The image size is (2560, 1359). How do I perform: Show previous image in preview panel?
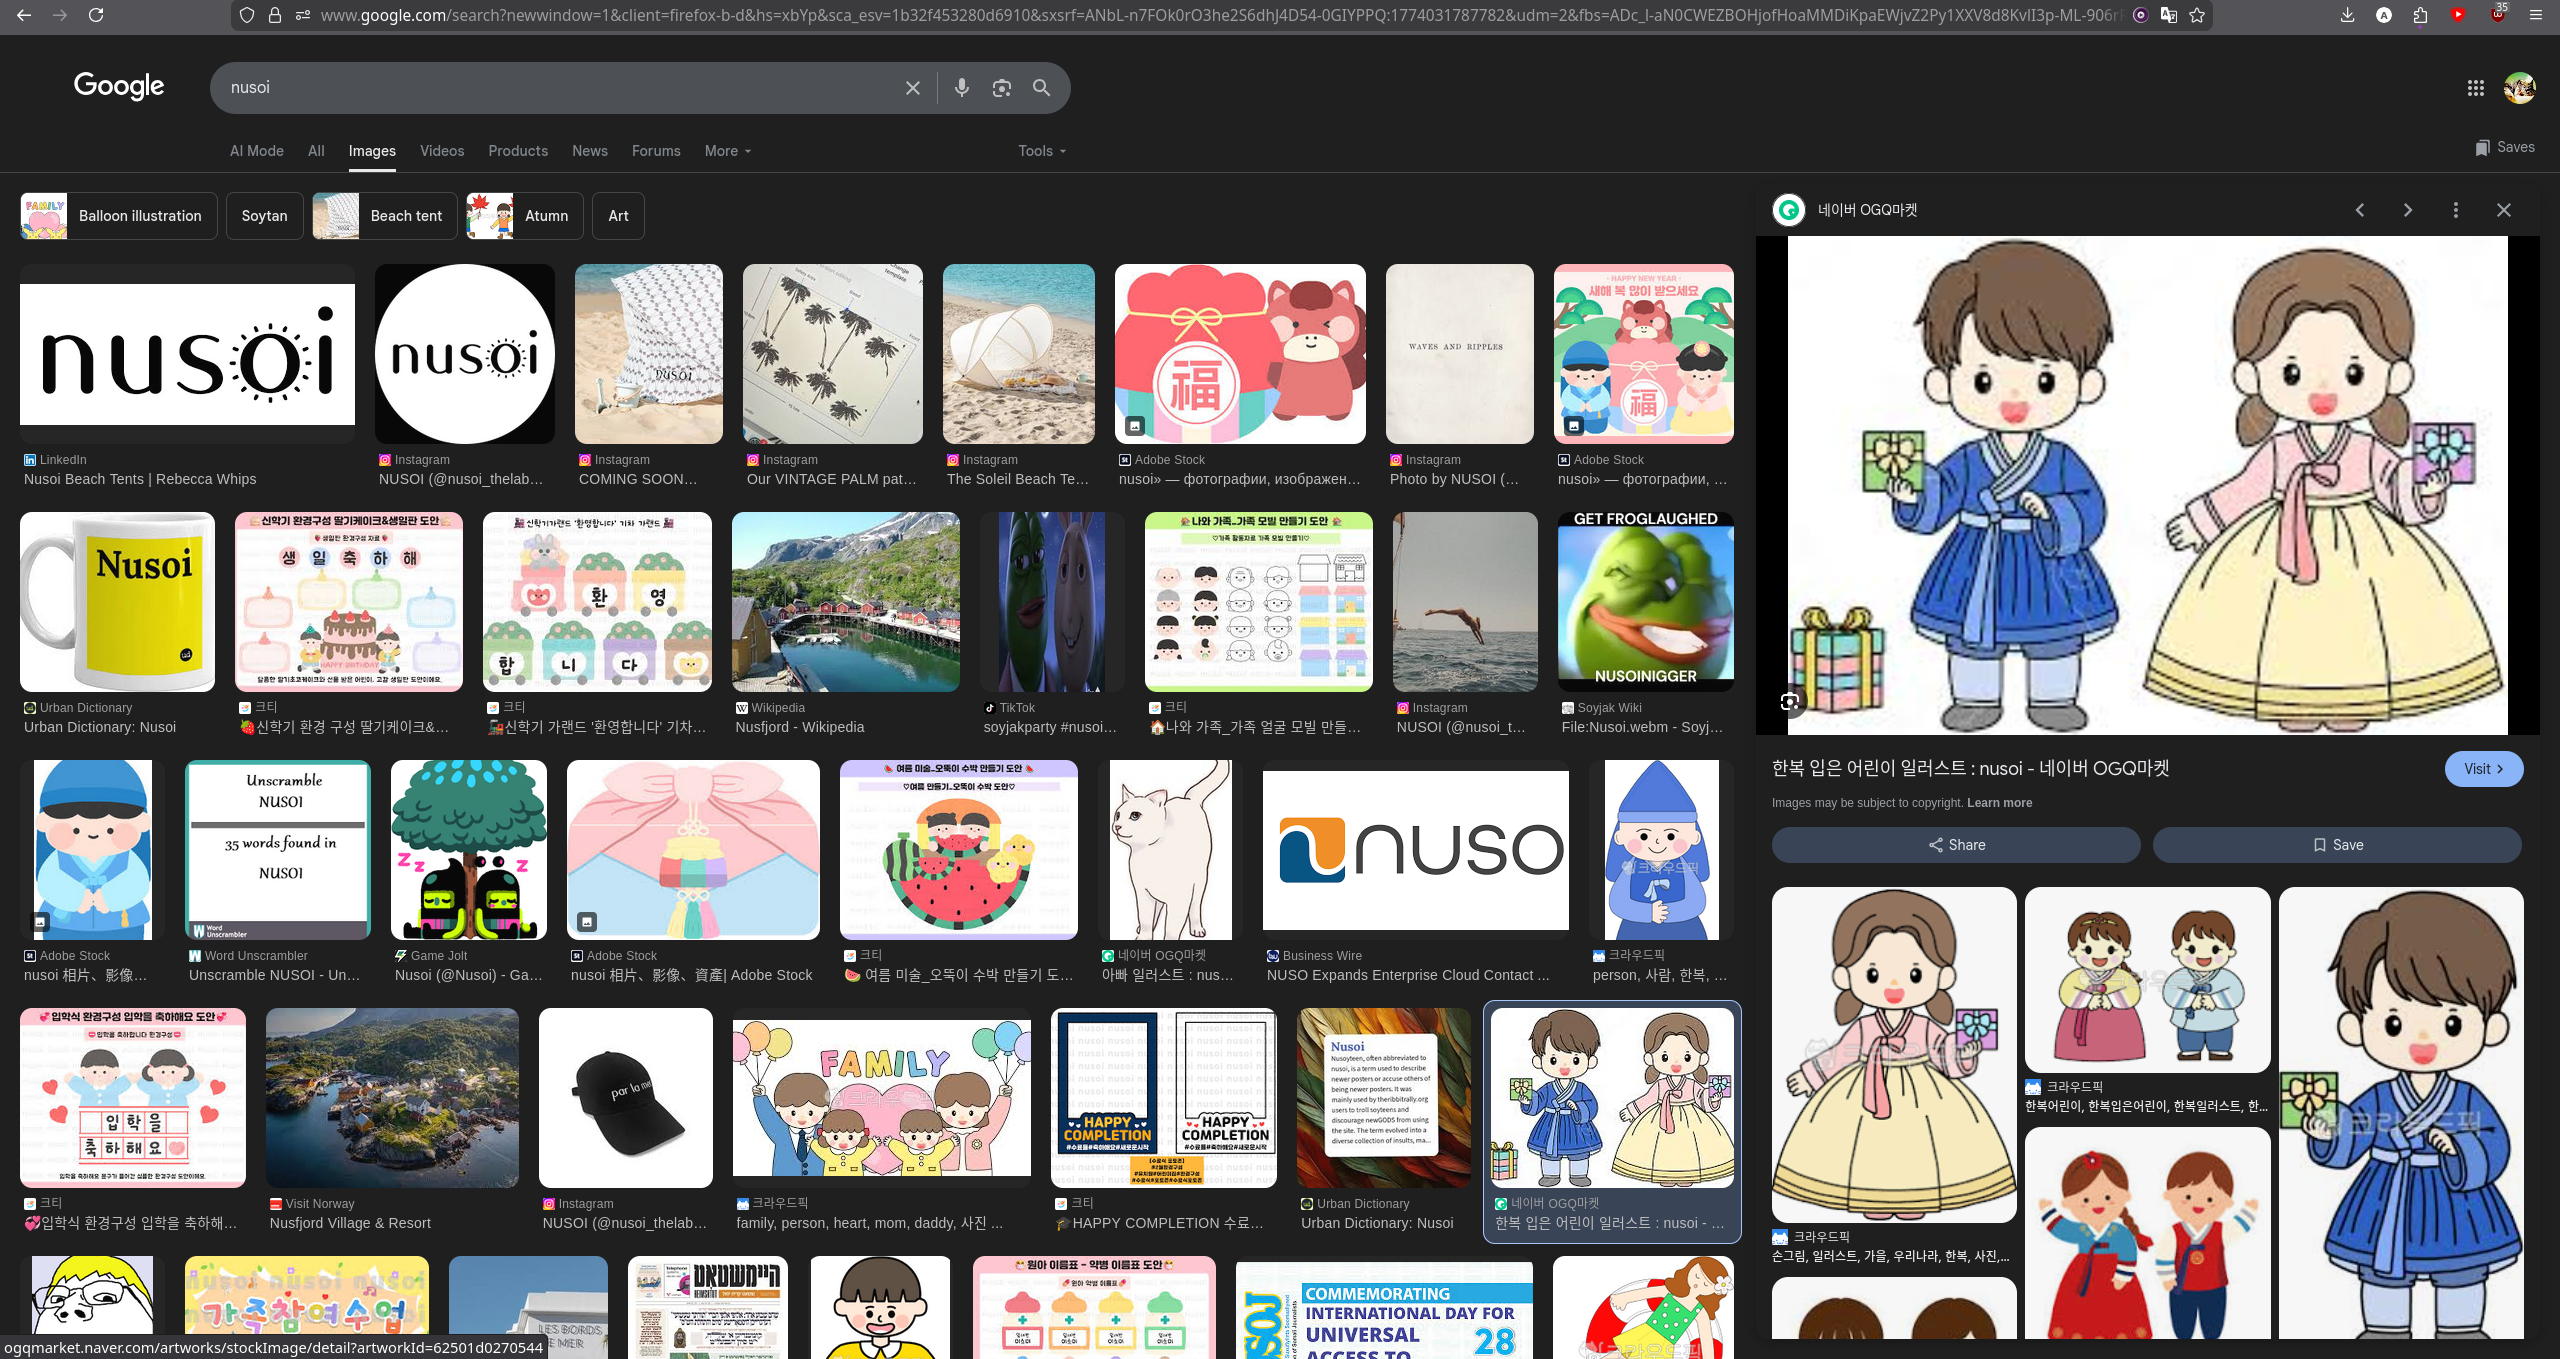[x=2360, y=210]
